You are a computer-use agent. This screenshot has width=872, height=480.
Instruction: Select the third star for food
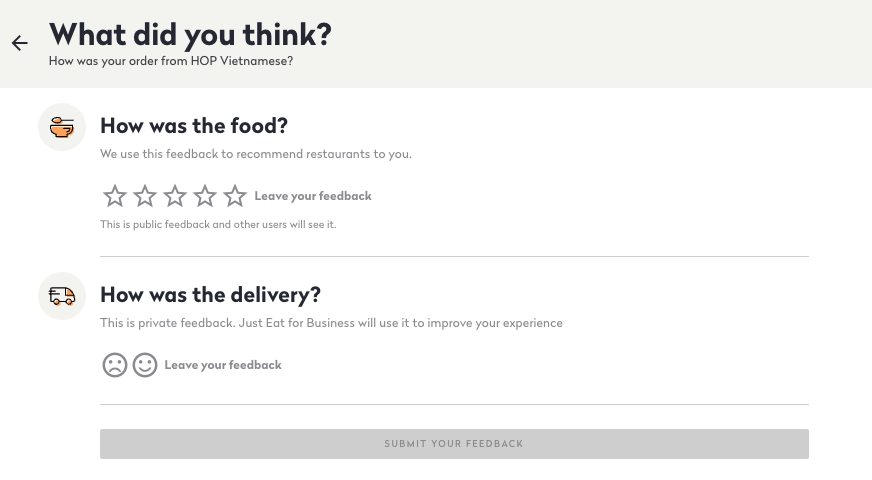click(175, 196)
